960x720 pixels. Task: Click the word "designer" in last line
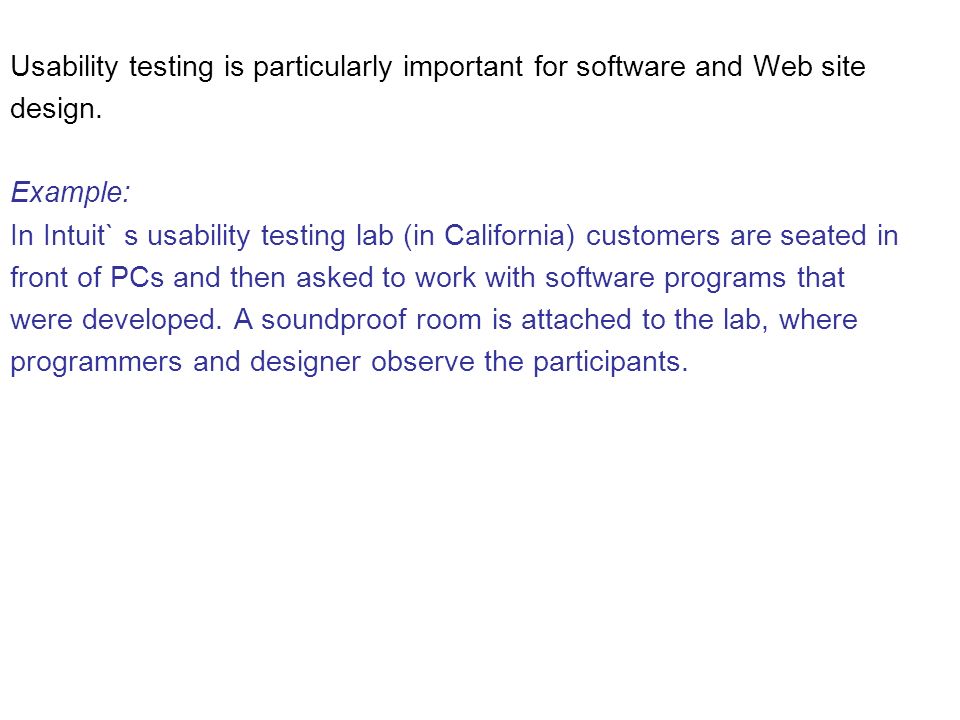tap(305, 362)
